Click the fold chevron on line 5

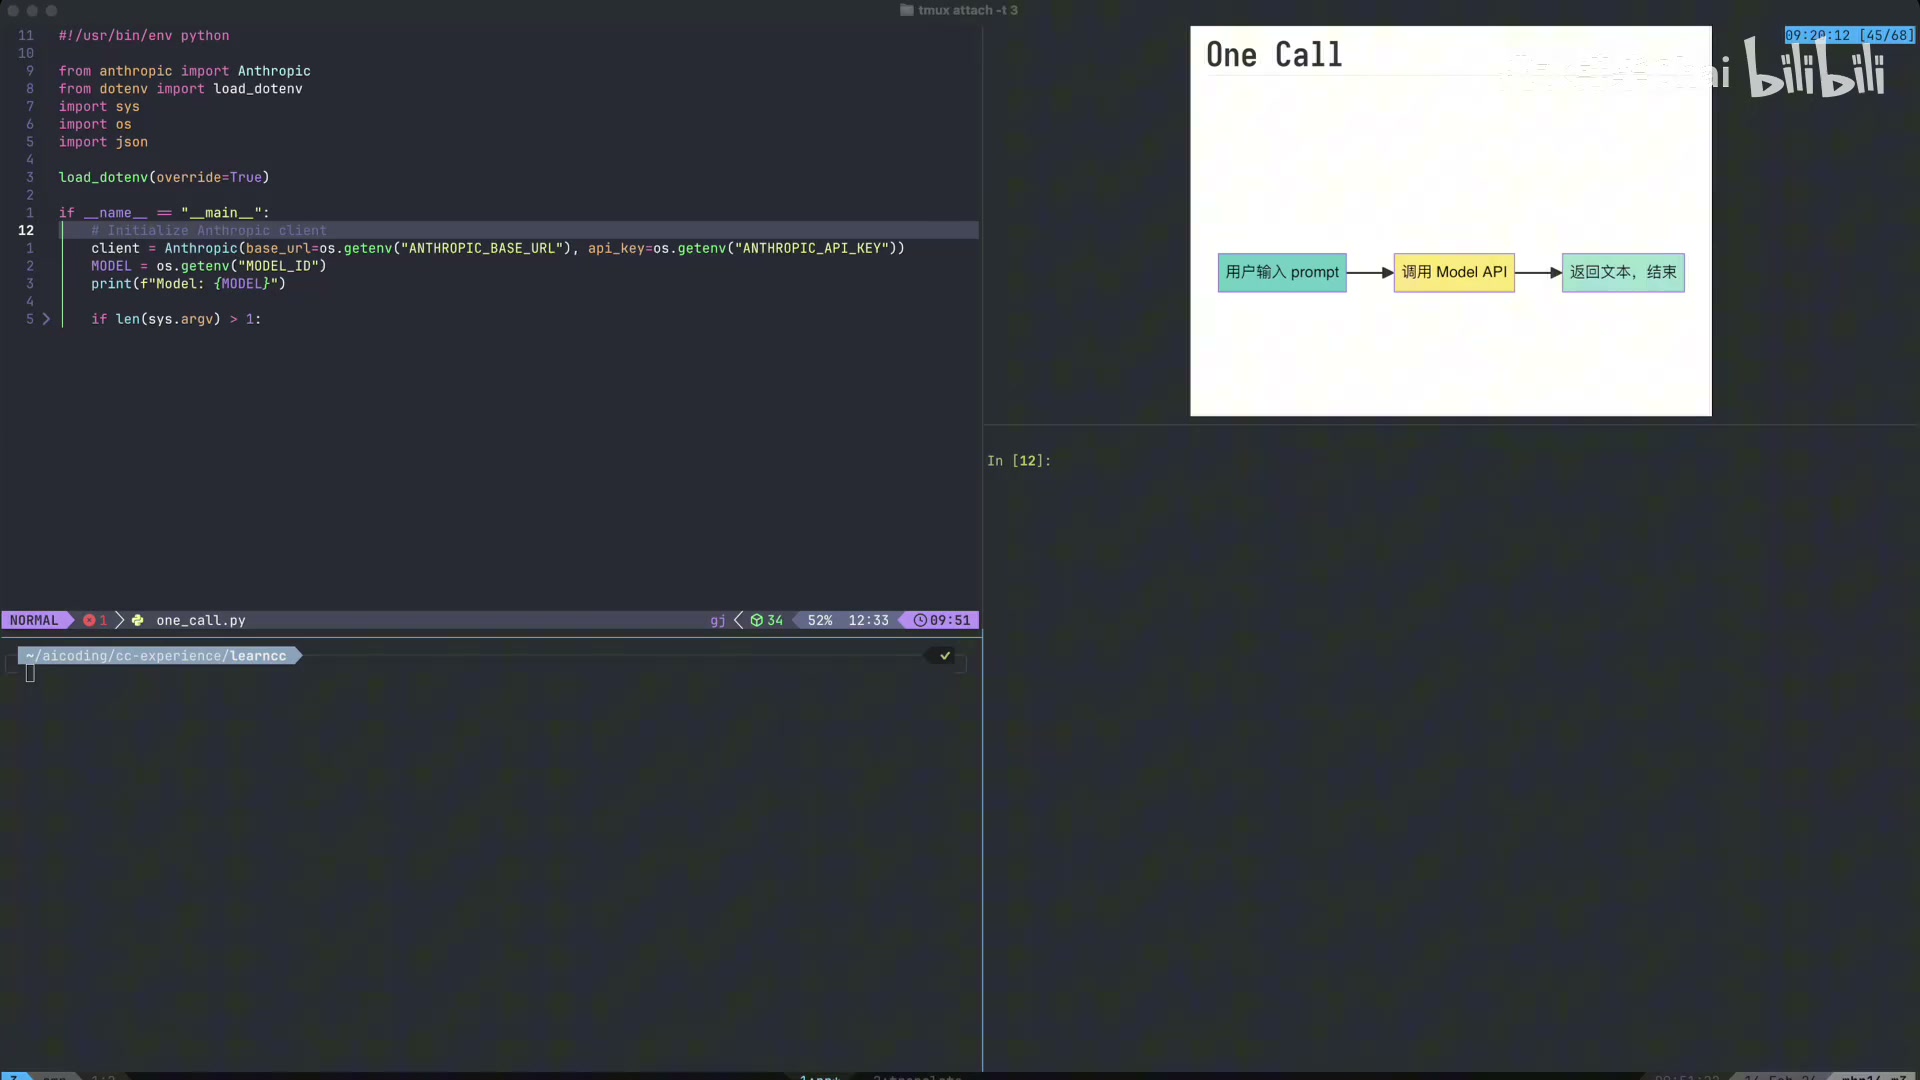46,319
